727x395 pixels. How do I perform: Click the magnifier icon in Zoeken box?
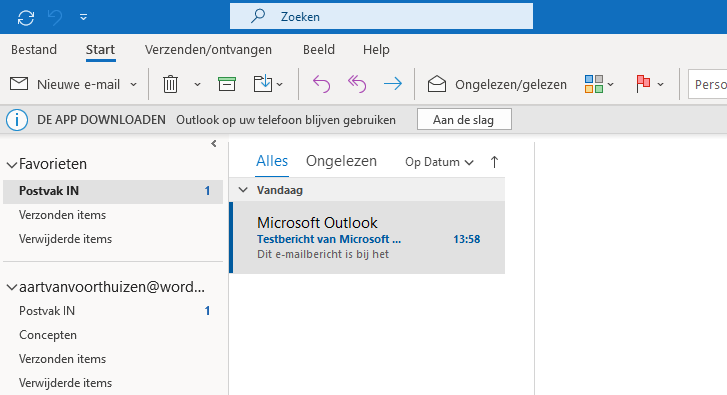[258, 16]
